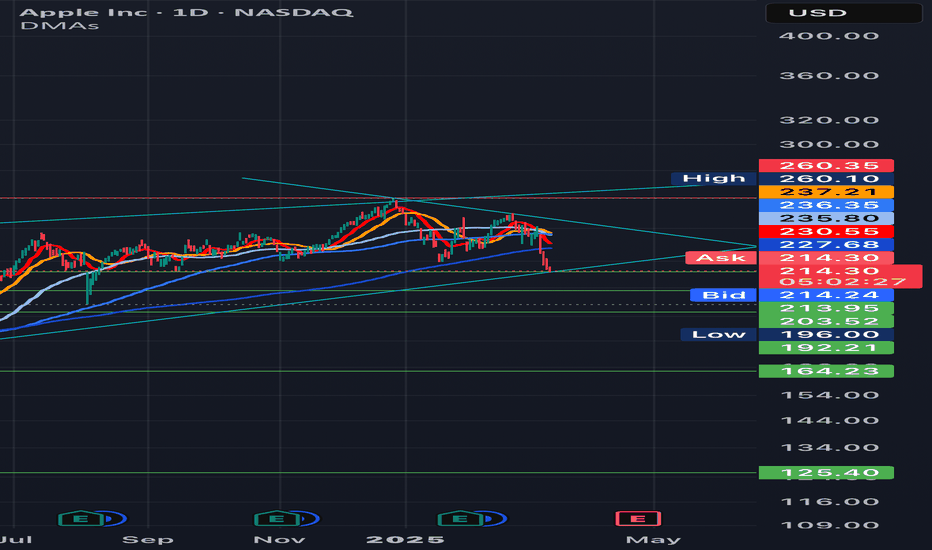
Task: Click the dark blue 227.68 label
Action: point(826,244)
